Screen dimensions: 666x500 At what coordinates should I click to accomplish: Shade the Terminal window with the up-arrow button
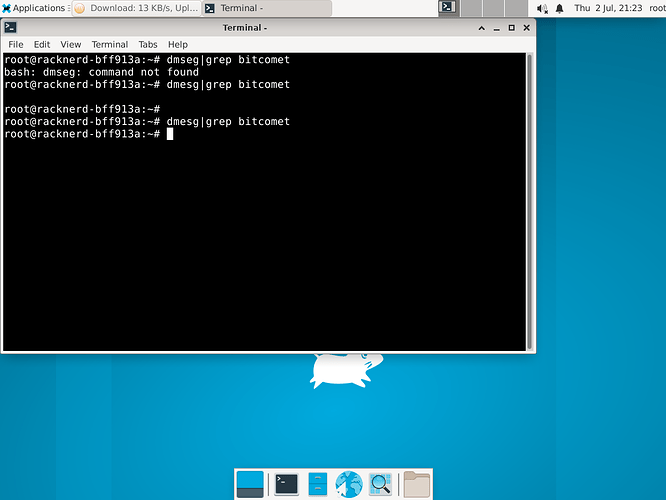pyautogui.click(x=482, y=28)
